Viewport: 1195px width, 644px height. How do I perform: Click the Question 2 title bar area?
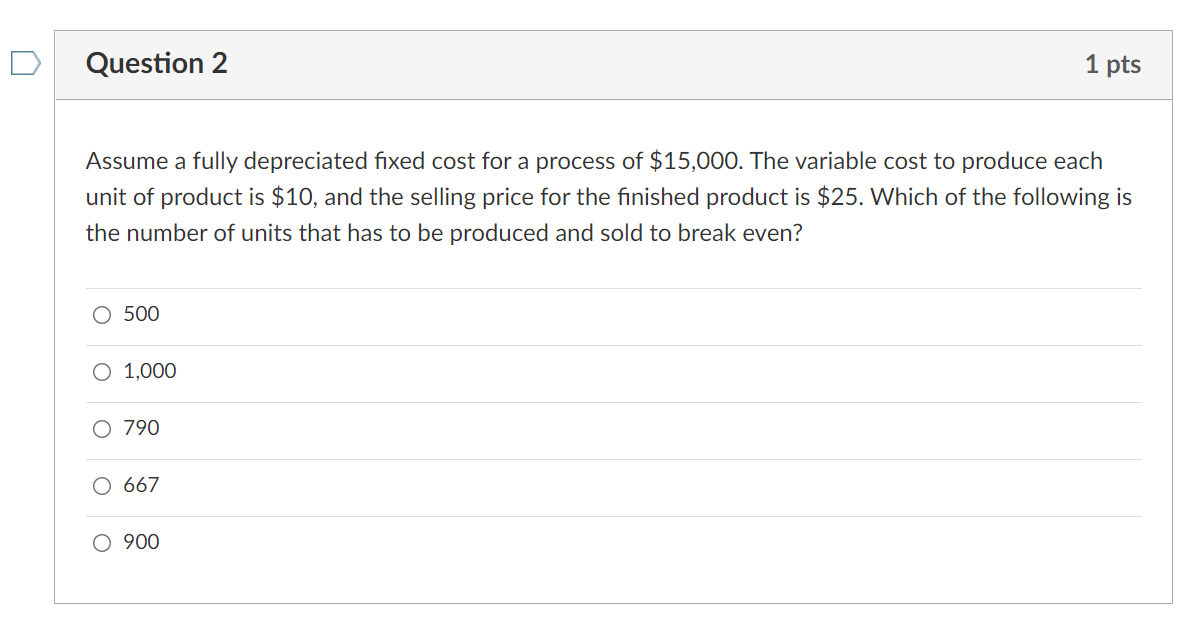(600, 63)
